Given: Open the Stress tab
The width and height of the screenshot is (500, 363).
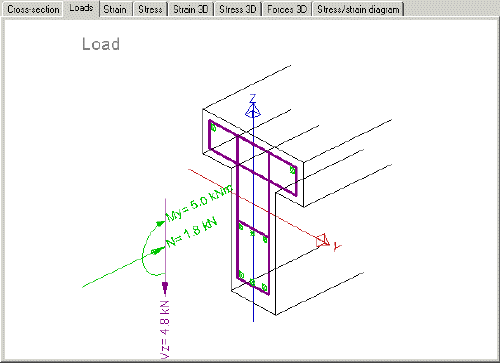Looking at the screenshot, I should click(150, 9).
